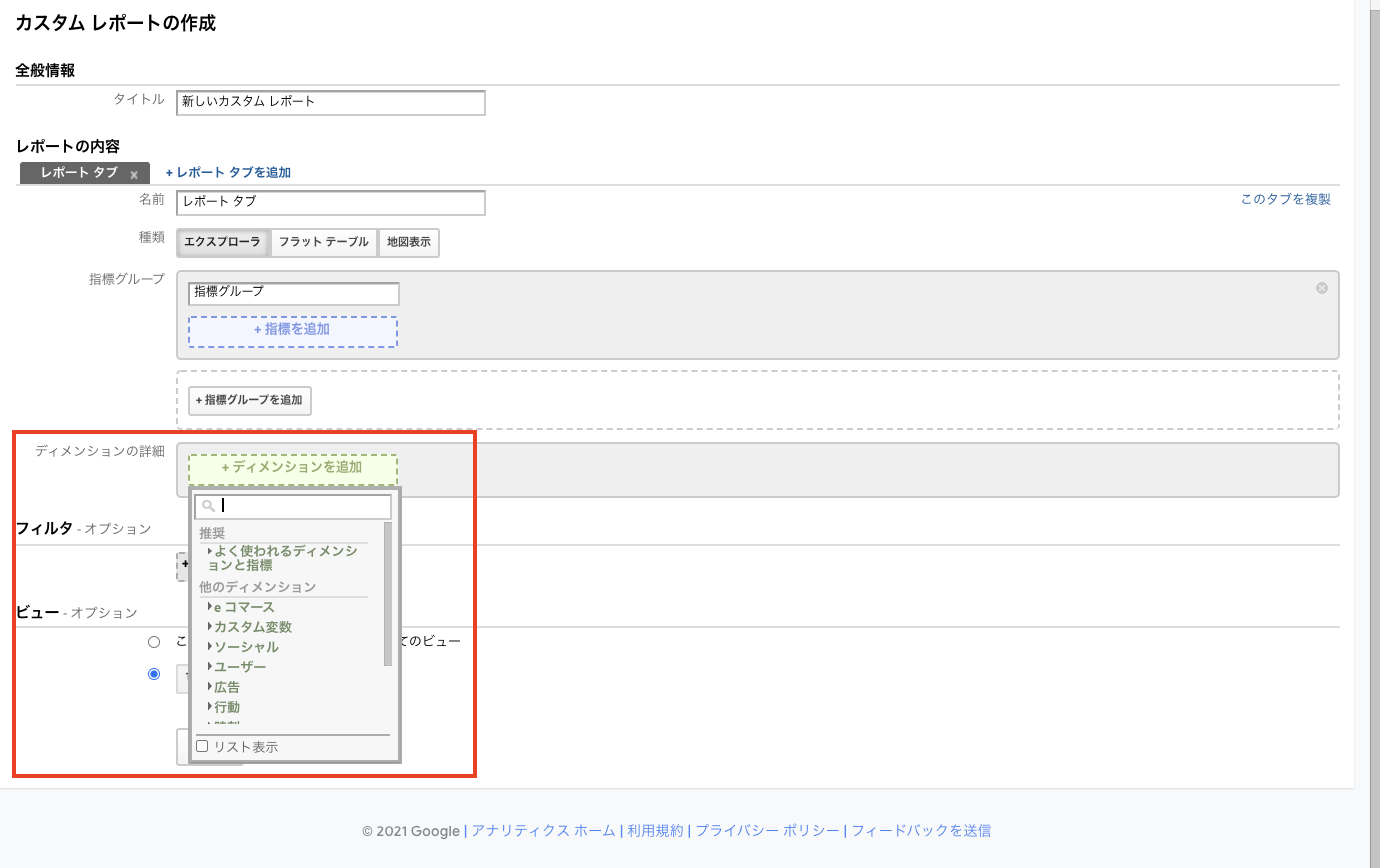The width and height of the screenshot is (1380, 868).
Task: Enable the リスト表示 checkbox
Action: click(x=202, y=746)
